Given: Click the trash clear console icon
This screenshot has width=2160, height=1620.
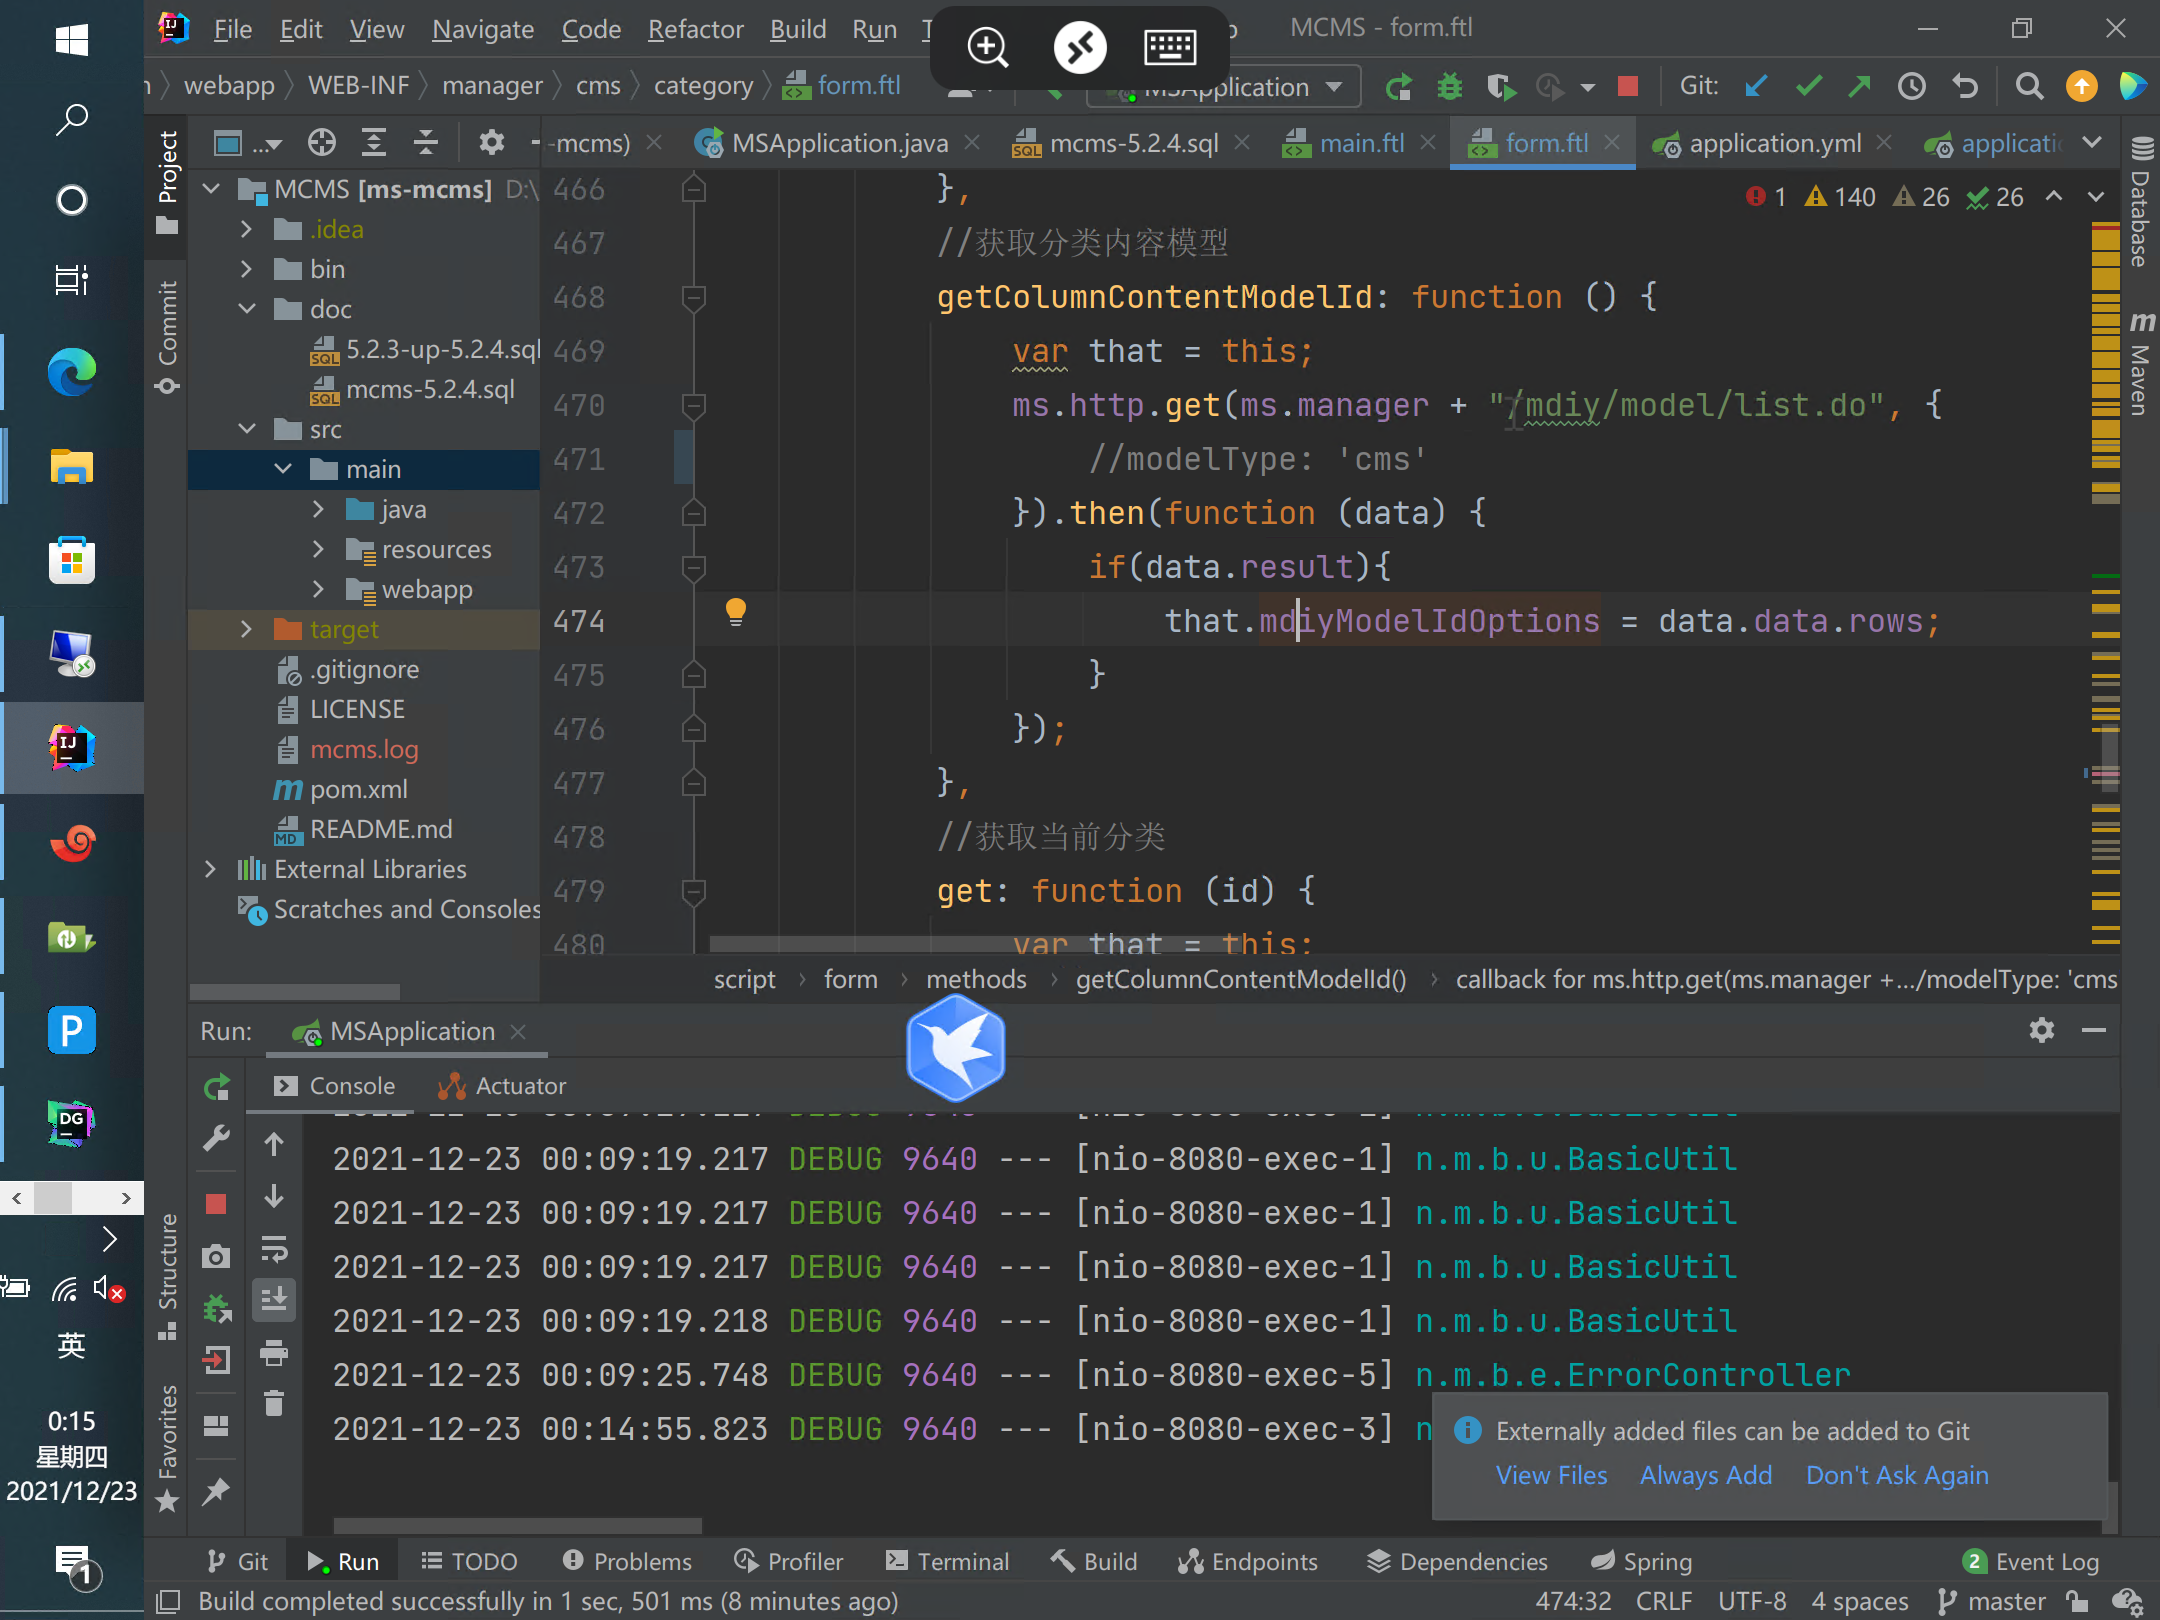Looking at the screenshot, I should (x=274, y=1404).
